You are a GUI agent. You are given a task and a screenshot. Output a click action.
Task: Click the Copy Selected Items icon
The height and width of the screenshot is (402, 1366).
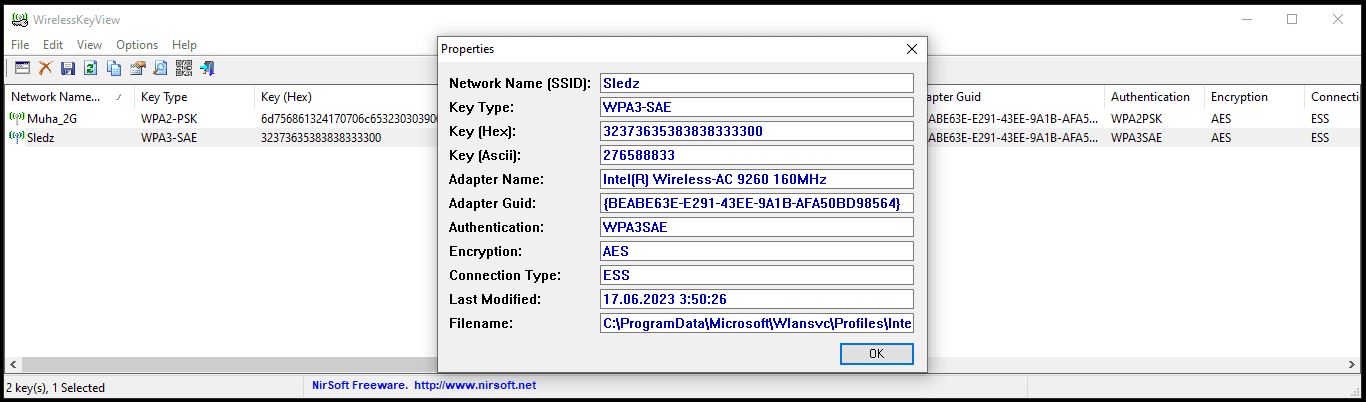pos(114,68)
